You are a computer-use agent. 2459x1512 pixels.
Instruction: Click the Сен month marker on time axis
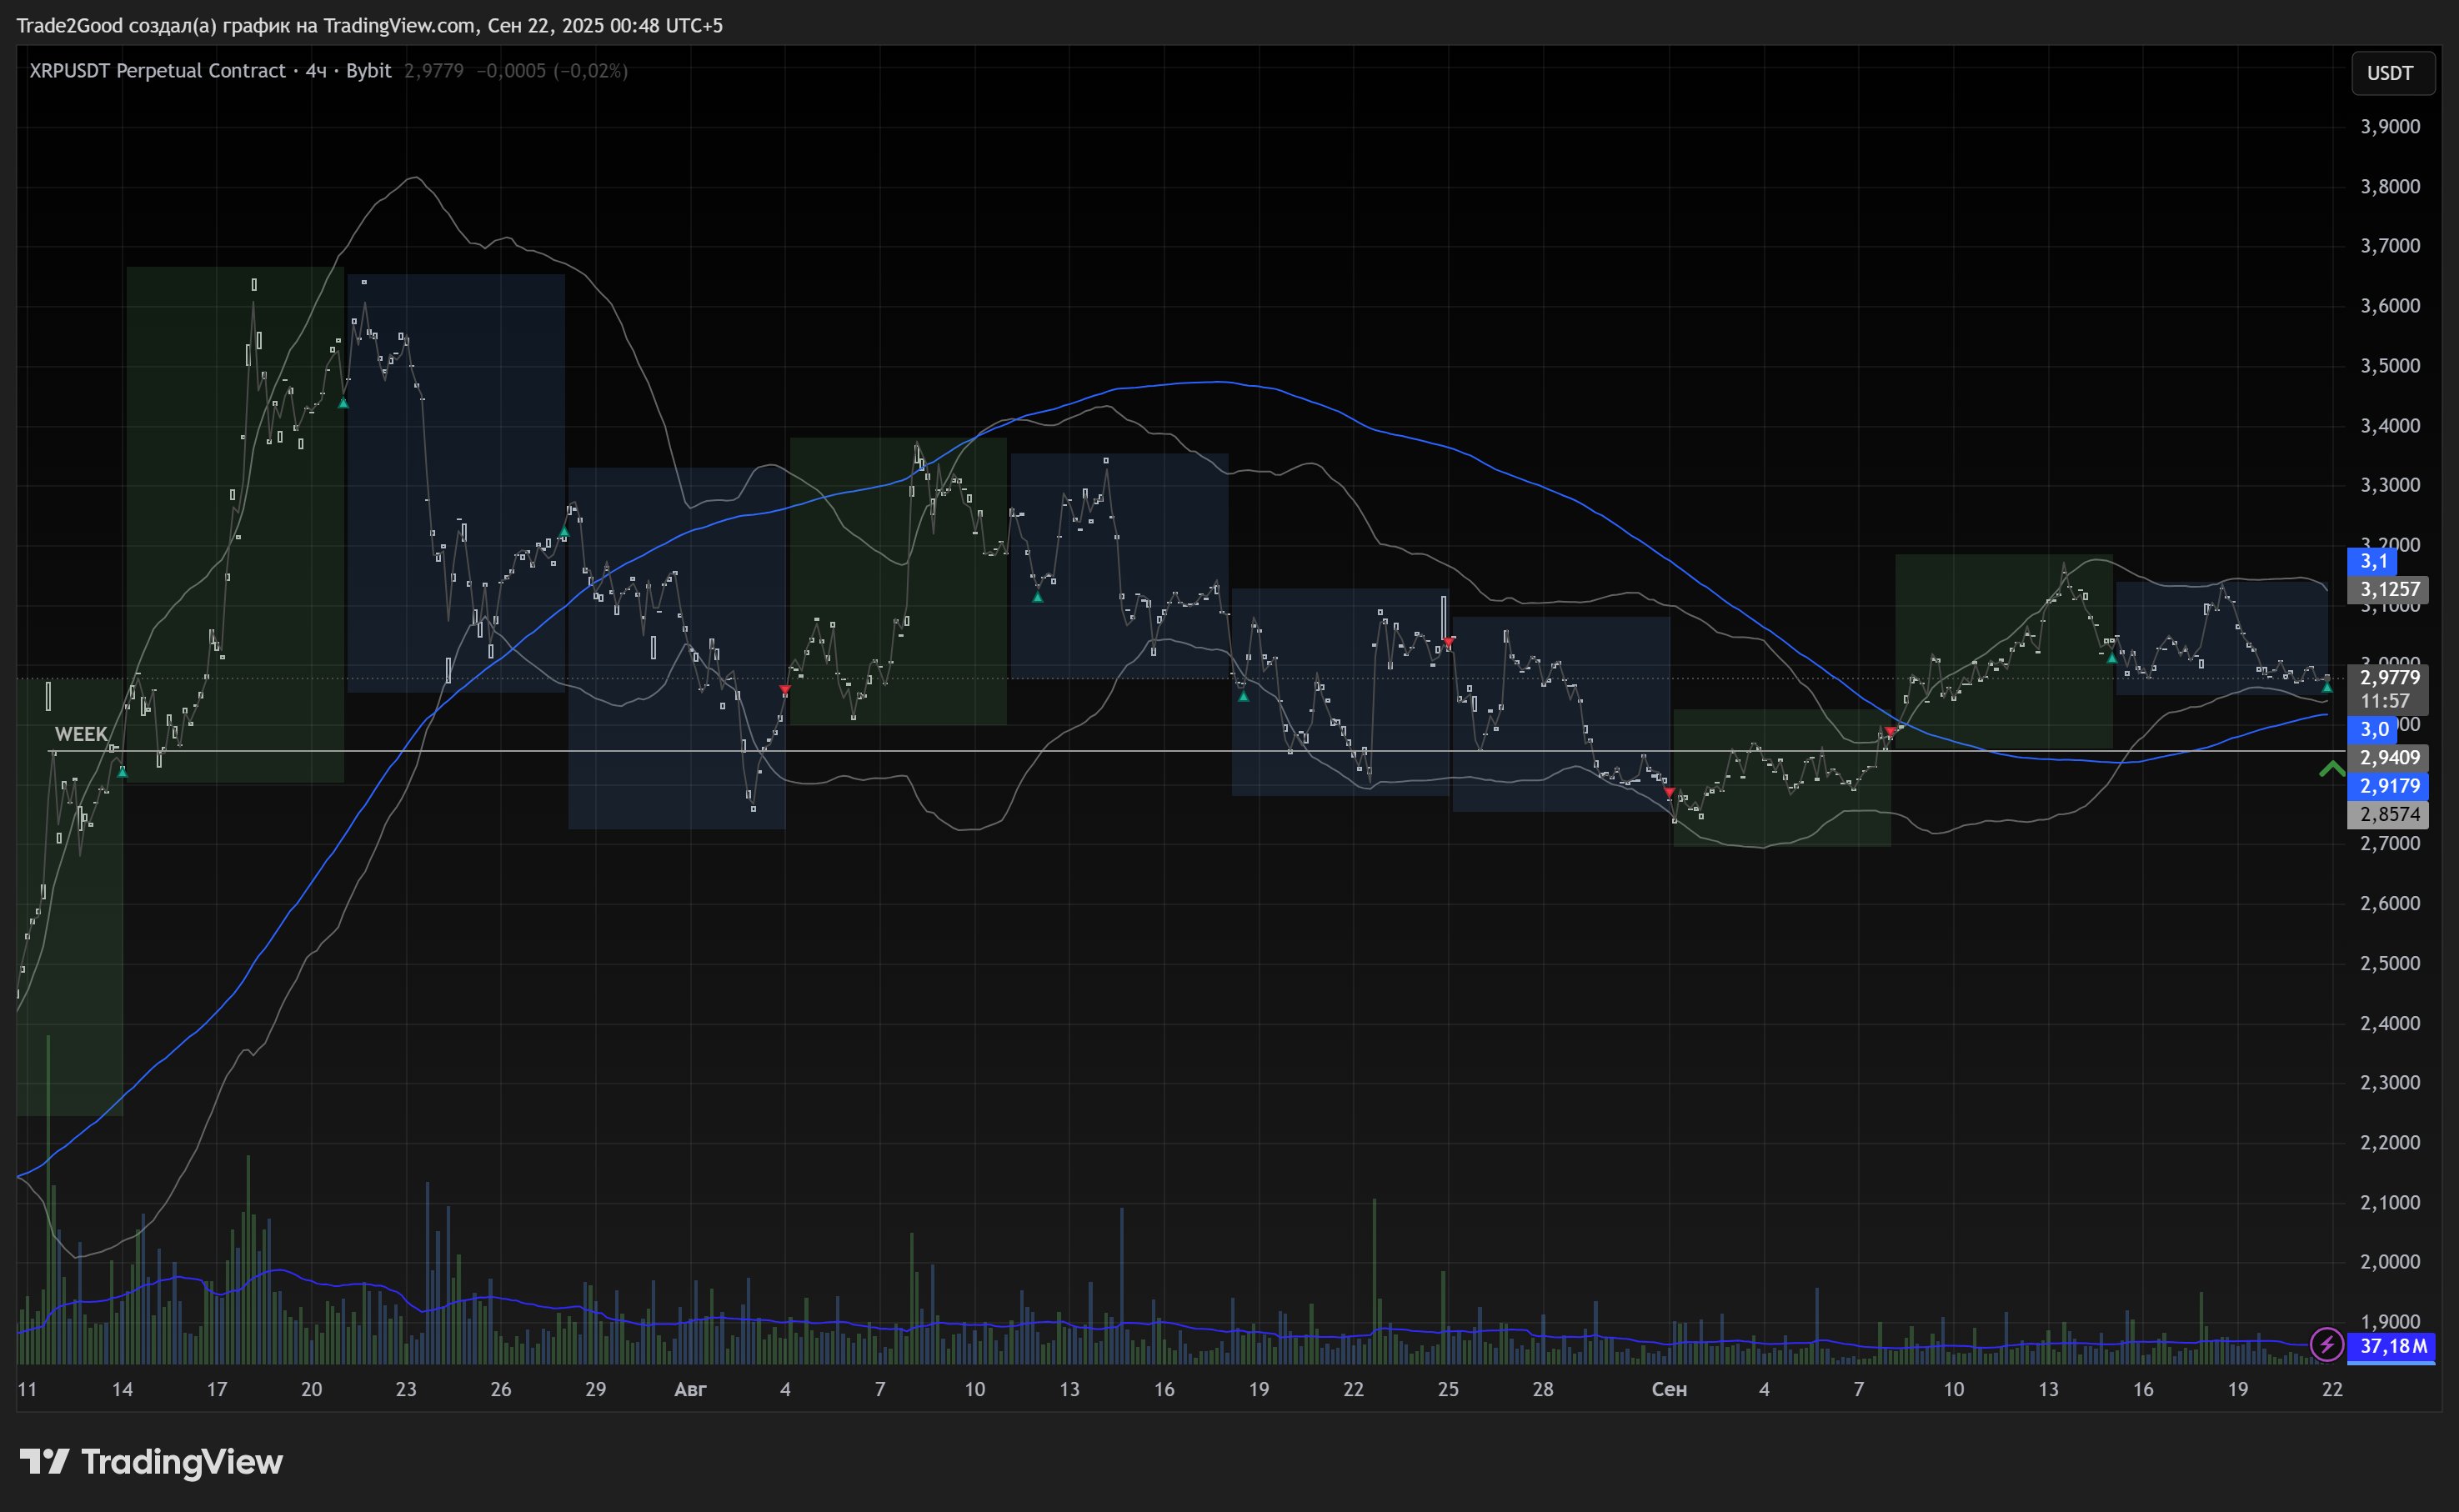(x=1668, y=1389)
